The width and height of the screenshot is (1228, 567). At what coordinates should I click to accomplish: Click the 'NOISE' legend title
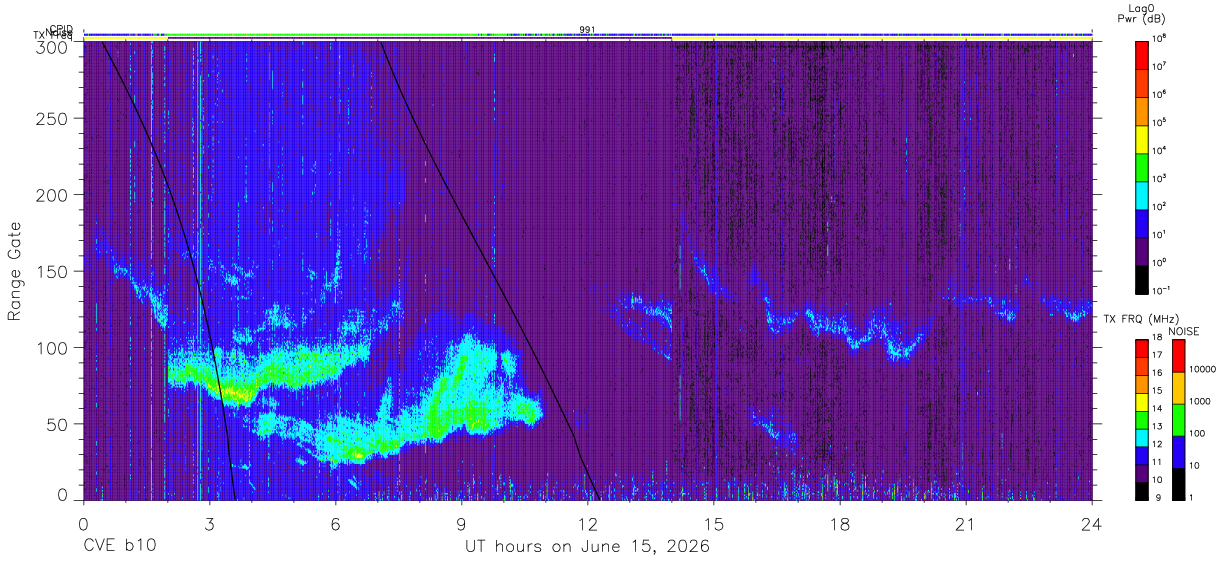click(x=1183, y=331)
